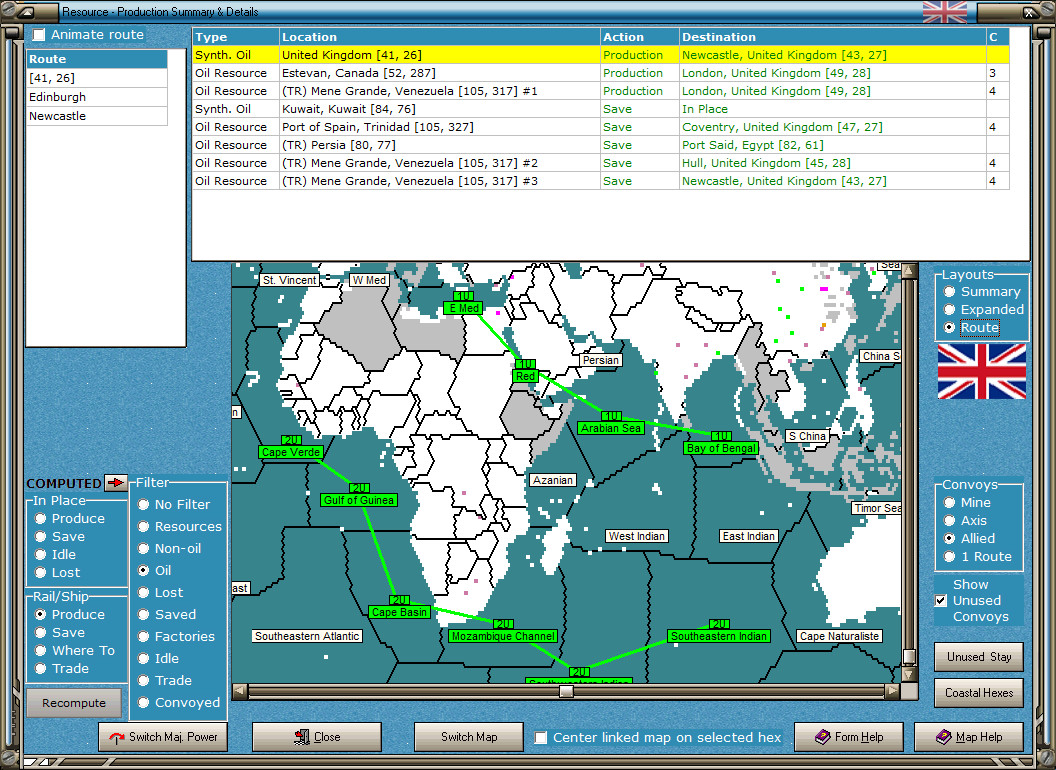The height and width of the screenshot is (770, 1056).
Task: Click the small UK flag in title bar
Action: (944, 12)
